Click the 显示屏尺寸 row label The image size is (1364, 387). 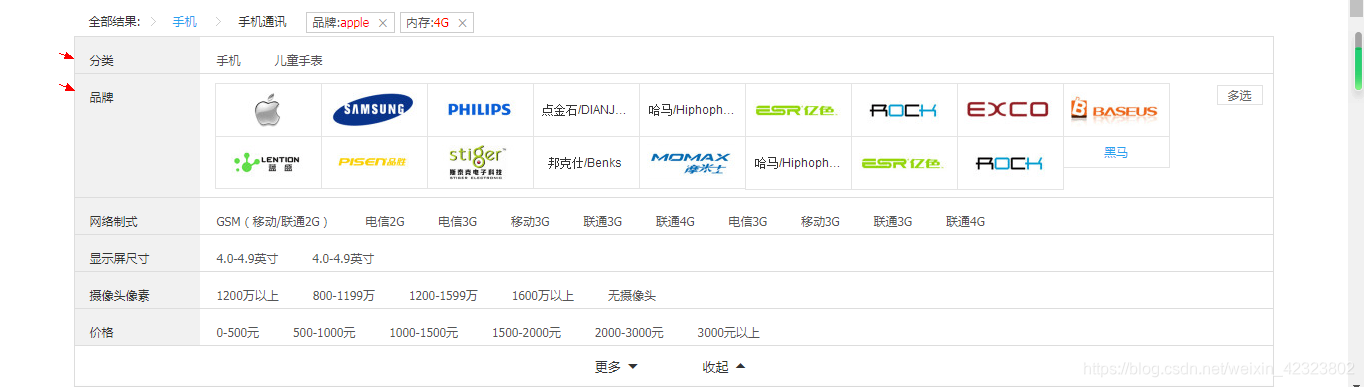click(119, 259)
